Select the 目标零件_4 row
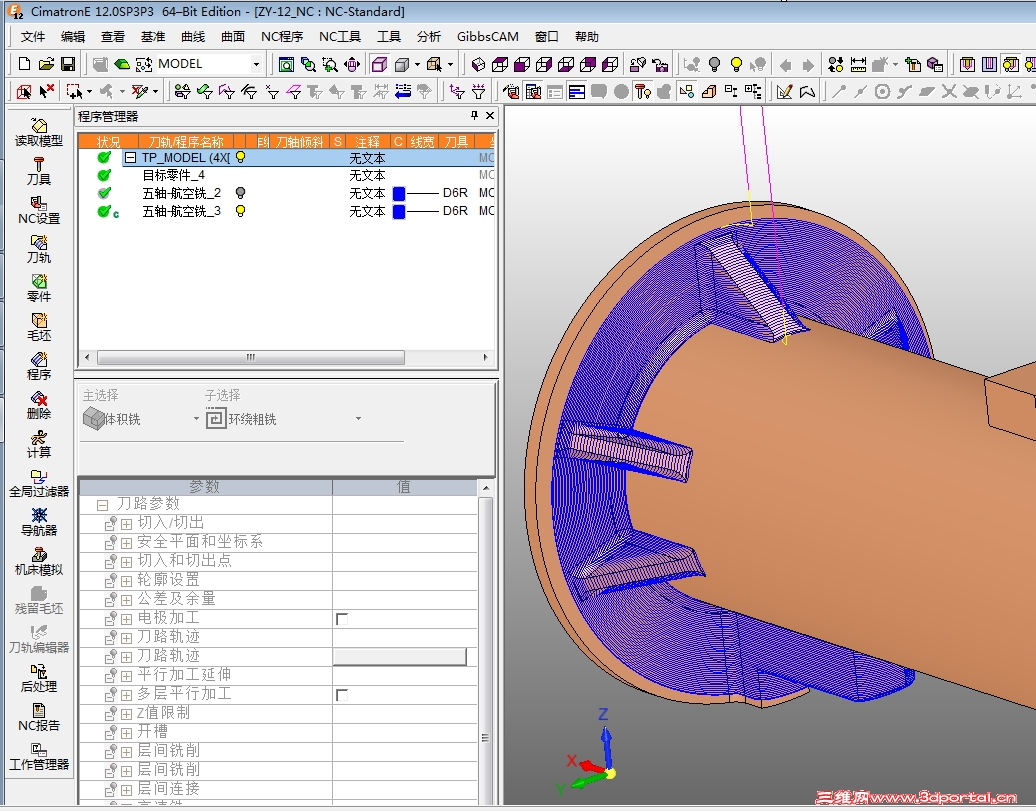 tap(286, 175)
